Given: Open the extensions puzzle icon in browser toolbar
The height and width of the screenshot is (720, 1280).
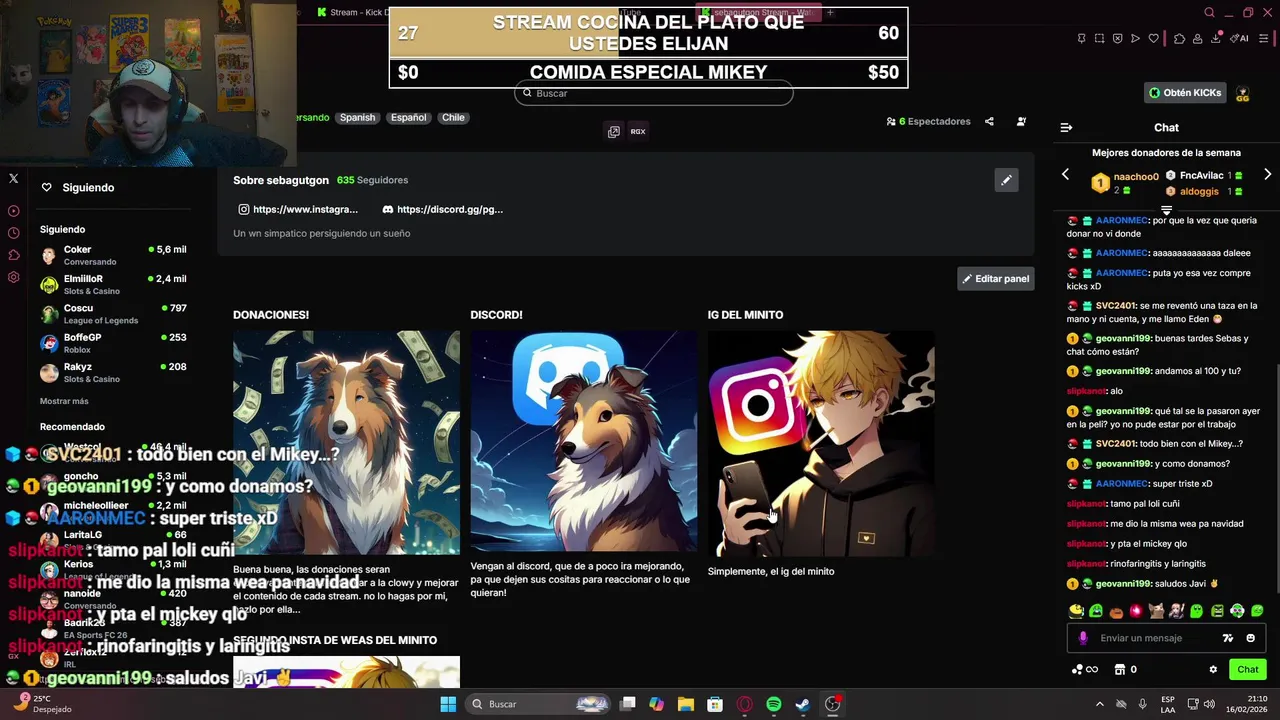Looking at the screenshot, I should click(1179, 39).
